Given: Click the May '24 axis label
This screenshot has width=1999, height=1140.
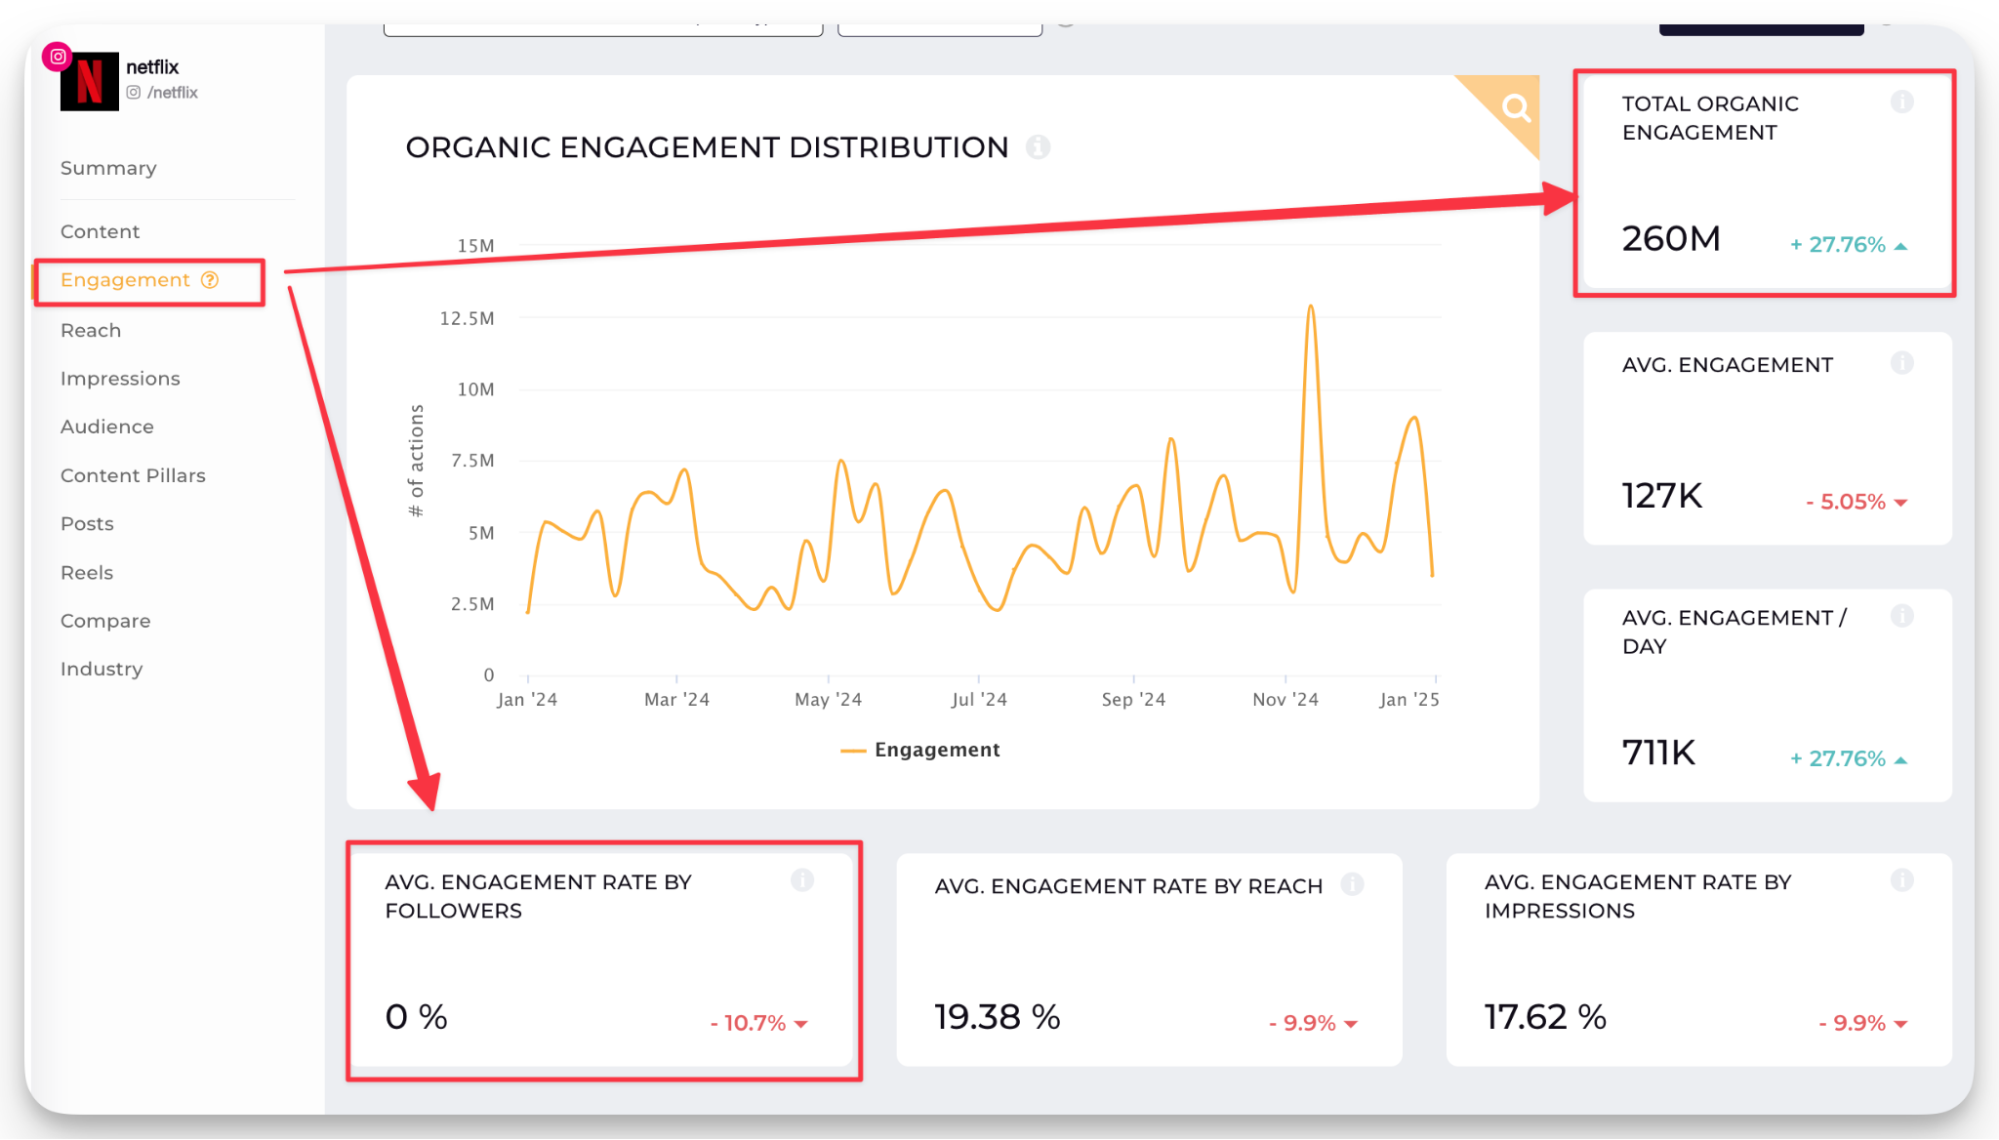Looking at the screenshot, I should [x=828, y=700].
